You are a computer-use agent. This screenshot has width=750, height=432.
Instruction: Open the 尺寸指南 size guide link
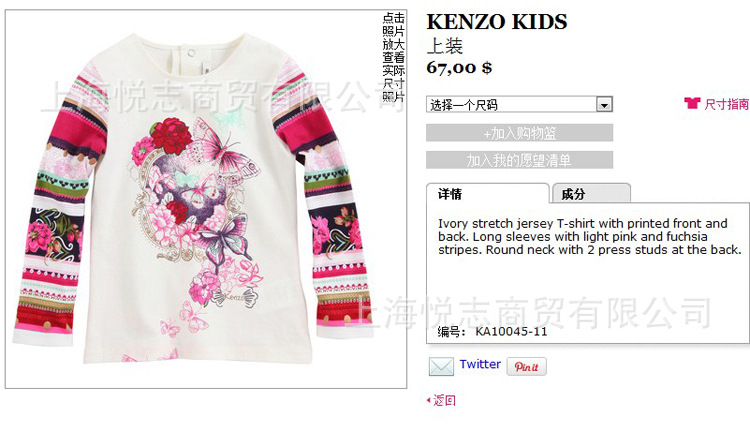click(x=726, y=104)
